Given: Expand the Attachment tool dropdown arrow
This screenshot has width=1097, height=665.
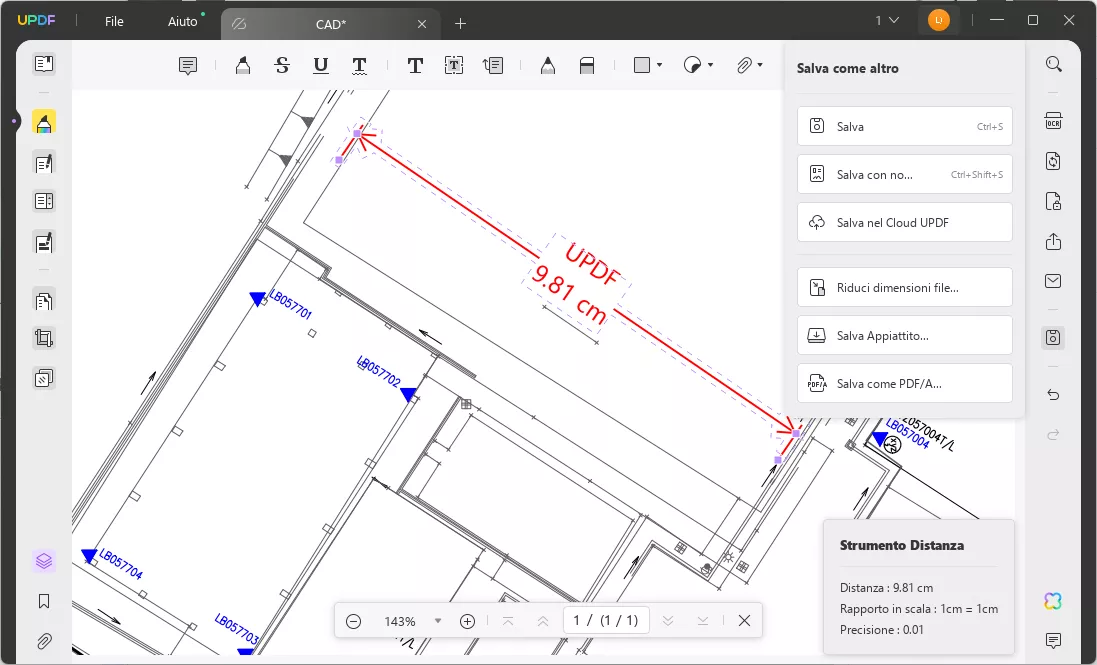Looking at the screenshot, I should [x=760, y=66].
